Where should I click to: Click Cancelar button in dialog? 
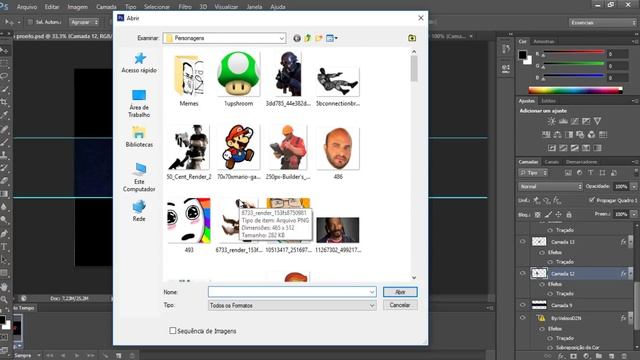click(400, 305)
